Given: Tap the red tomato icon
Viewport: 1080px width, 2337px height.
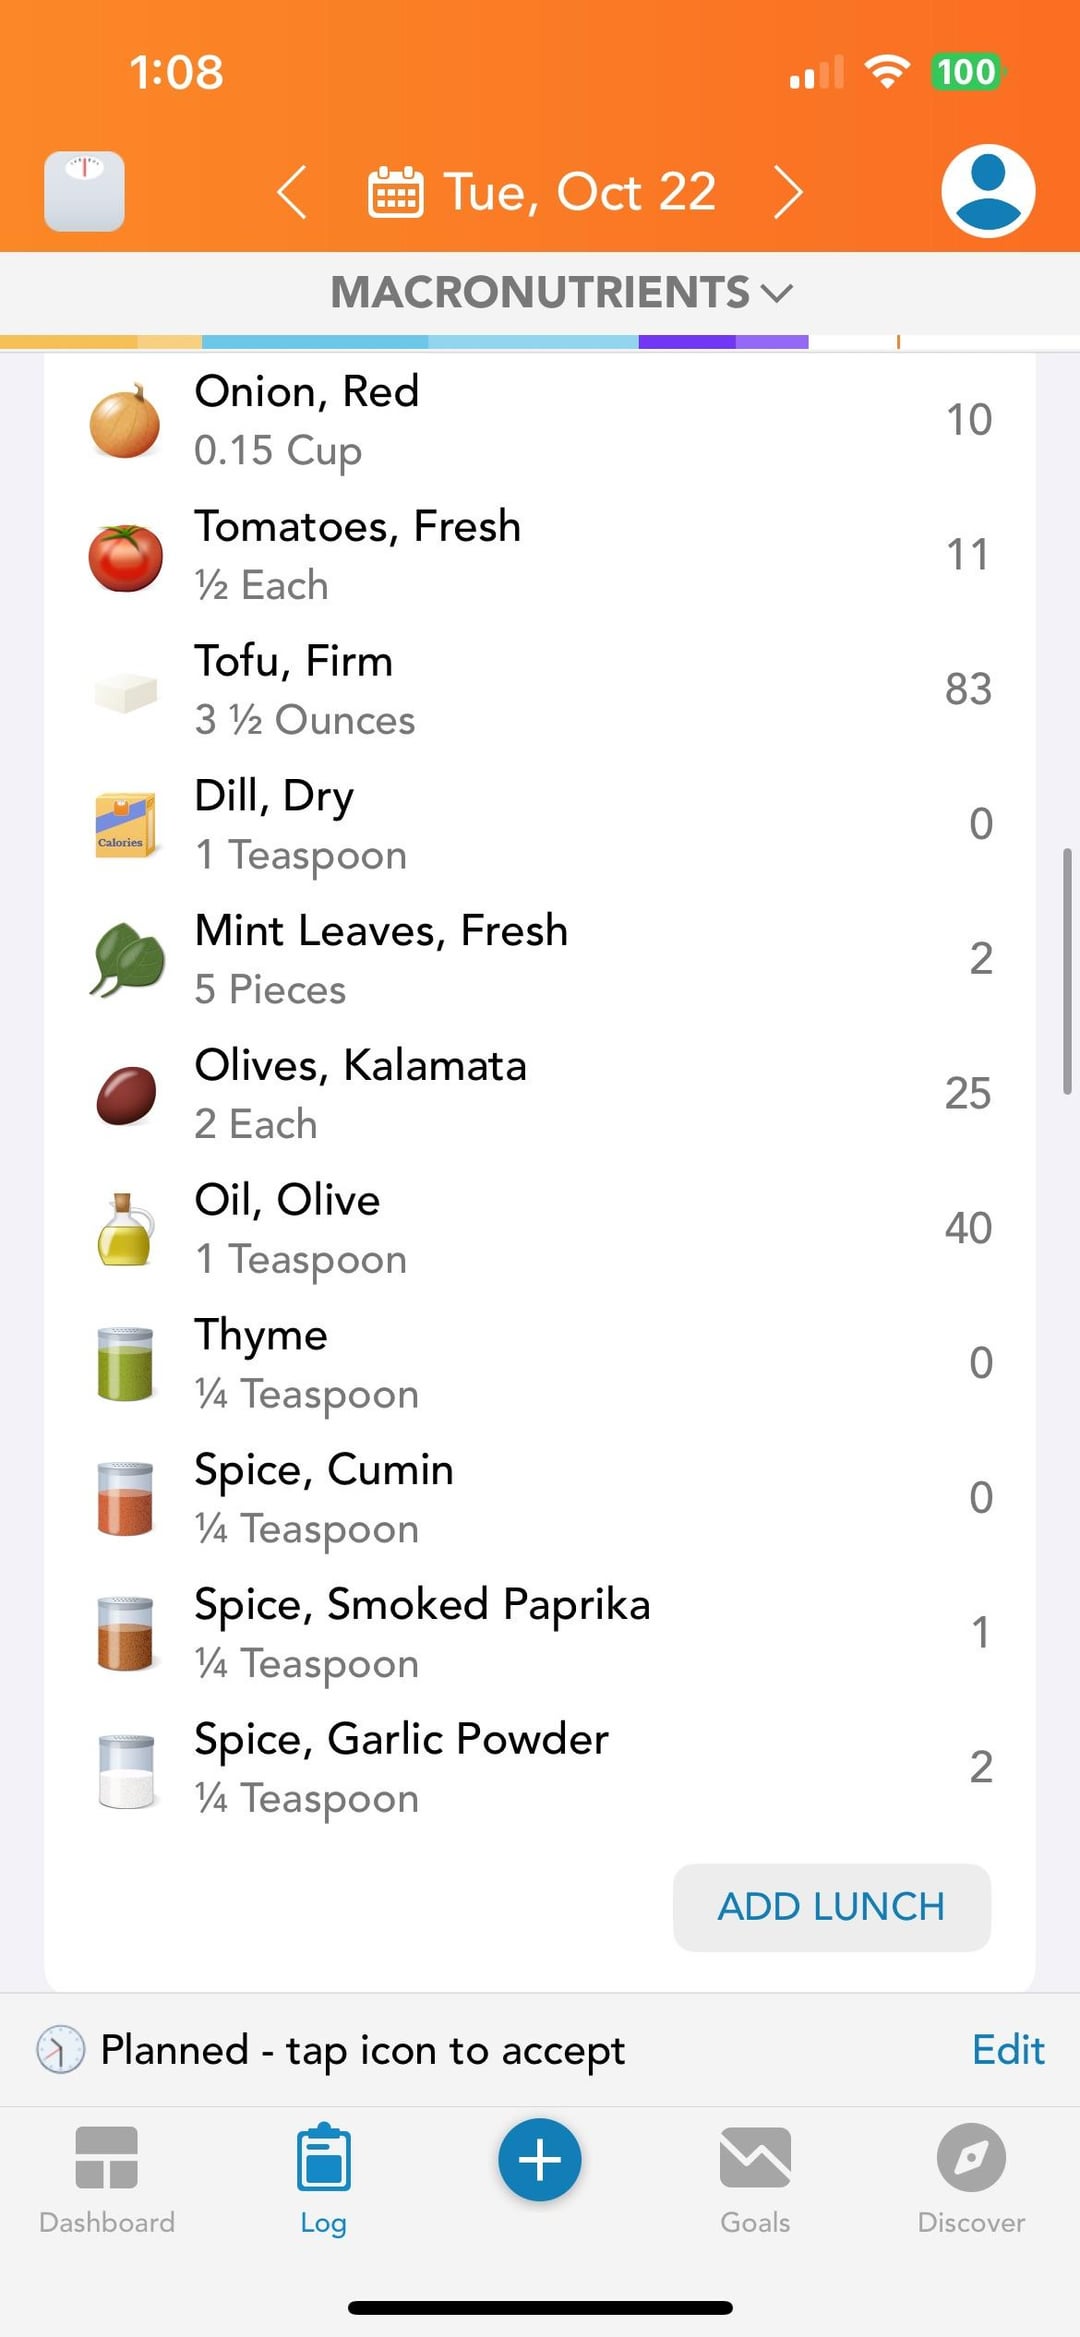Looking at the screenshot, I should pyautogui.click(x=125, y=556).
